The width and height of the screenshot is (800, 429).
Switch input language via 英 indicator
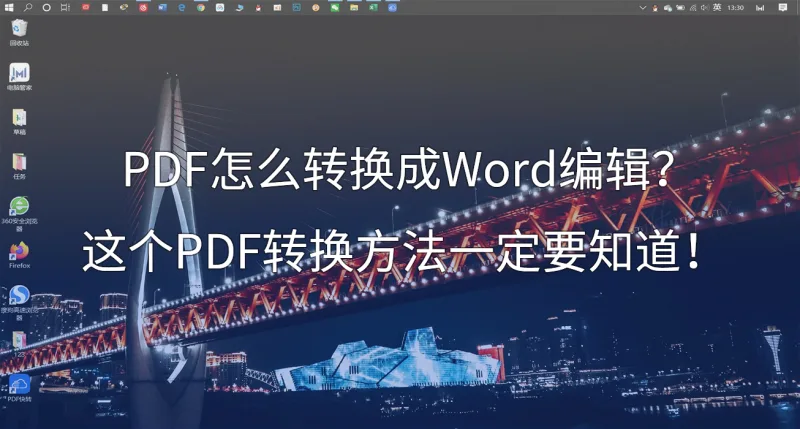coord(717,7)
